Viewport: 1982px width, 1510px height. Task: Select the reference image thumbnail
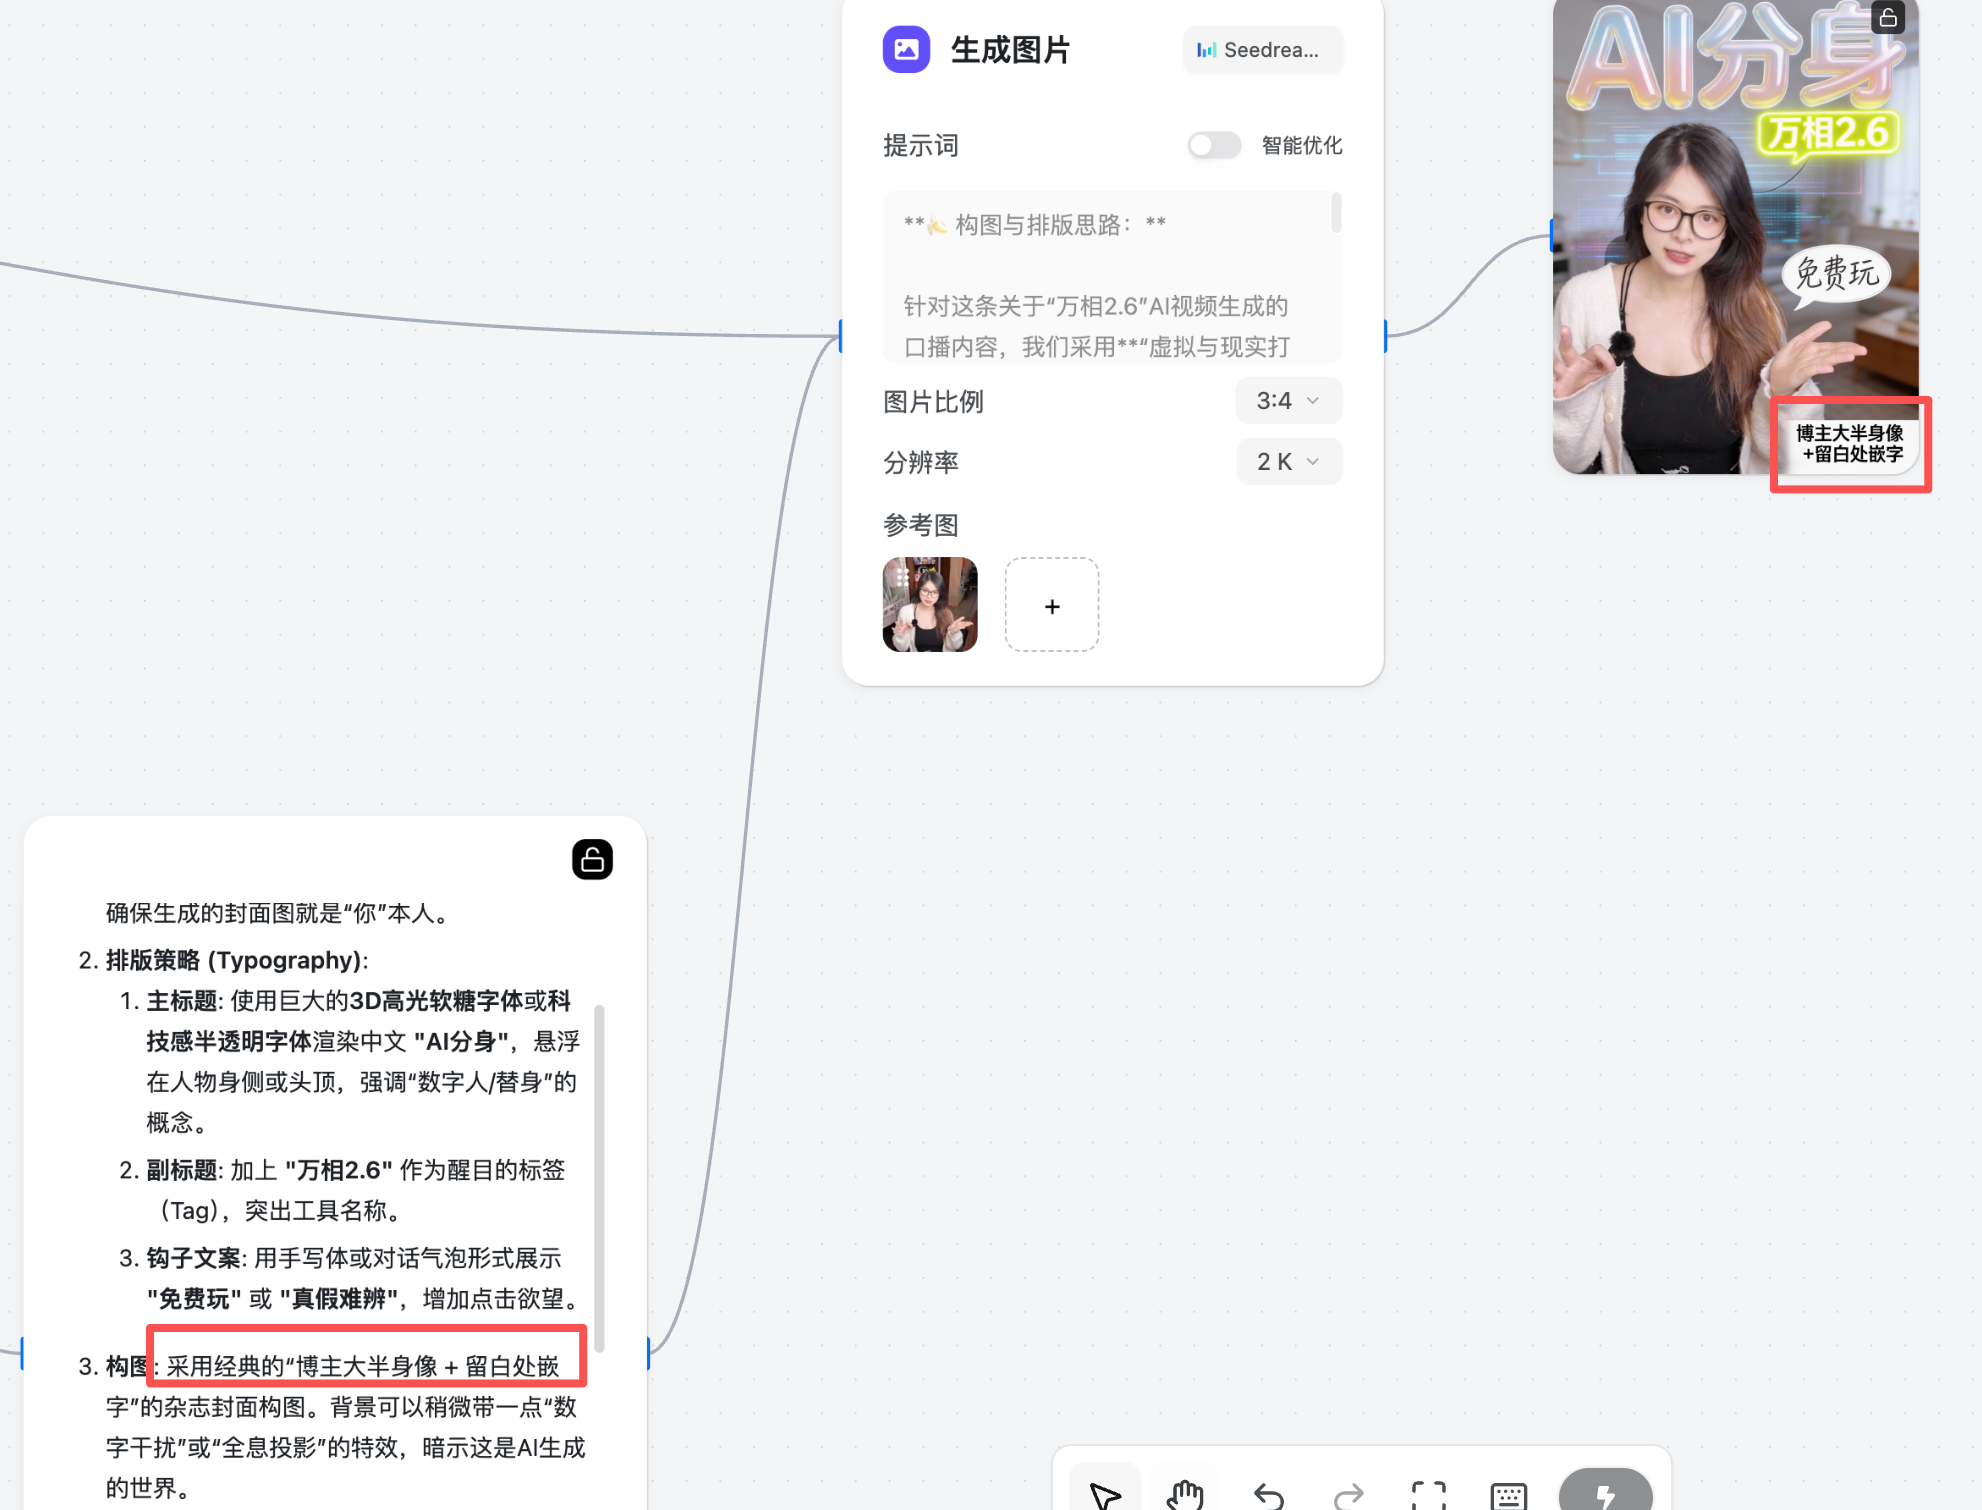(930, 604)
